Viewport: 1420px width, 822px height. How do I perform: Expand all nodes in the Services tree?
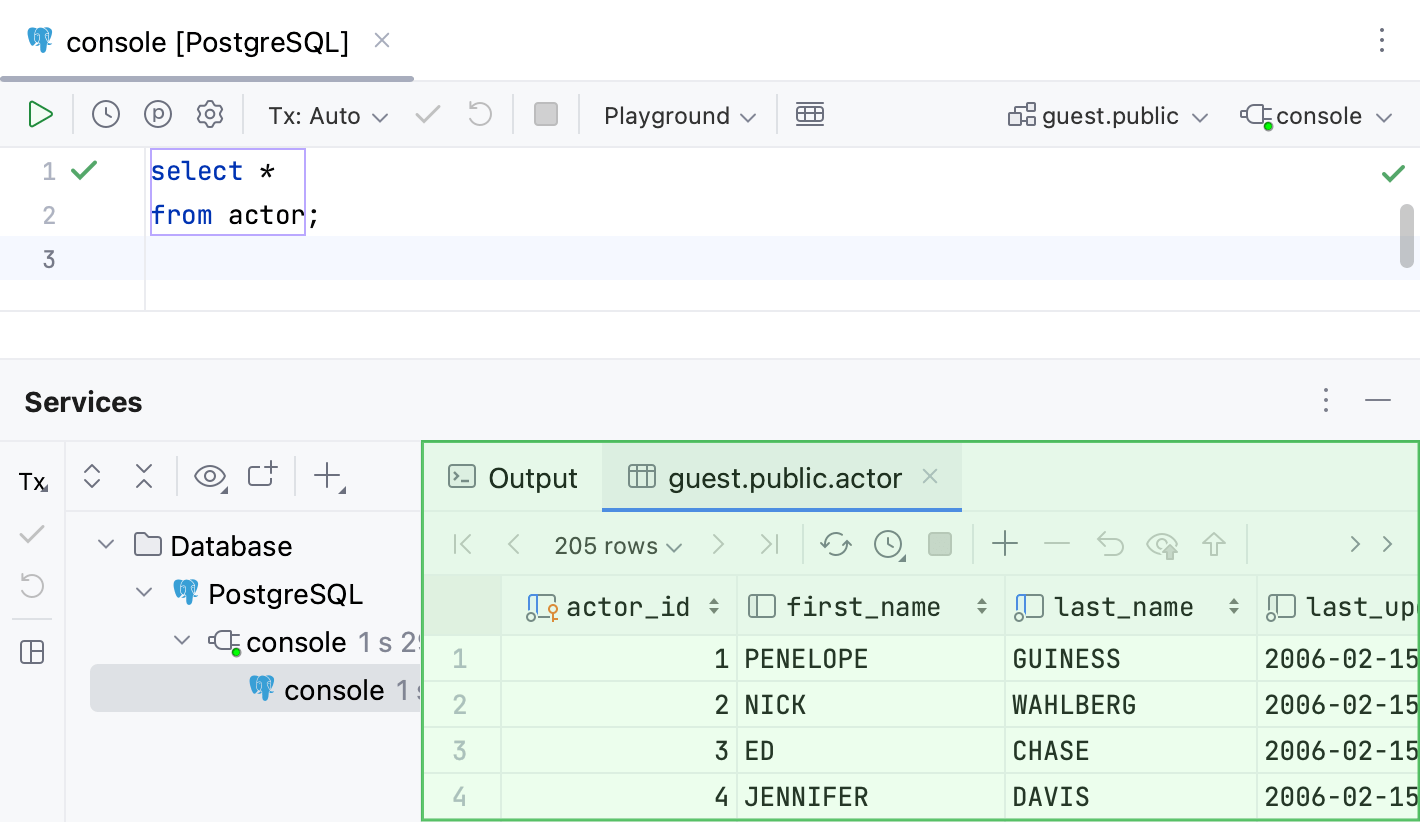click(x=91, y=477)
